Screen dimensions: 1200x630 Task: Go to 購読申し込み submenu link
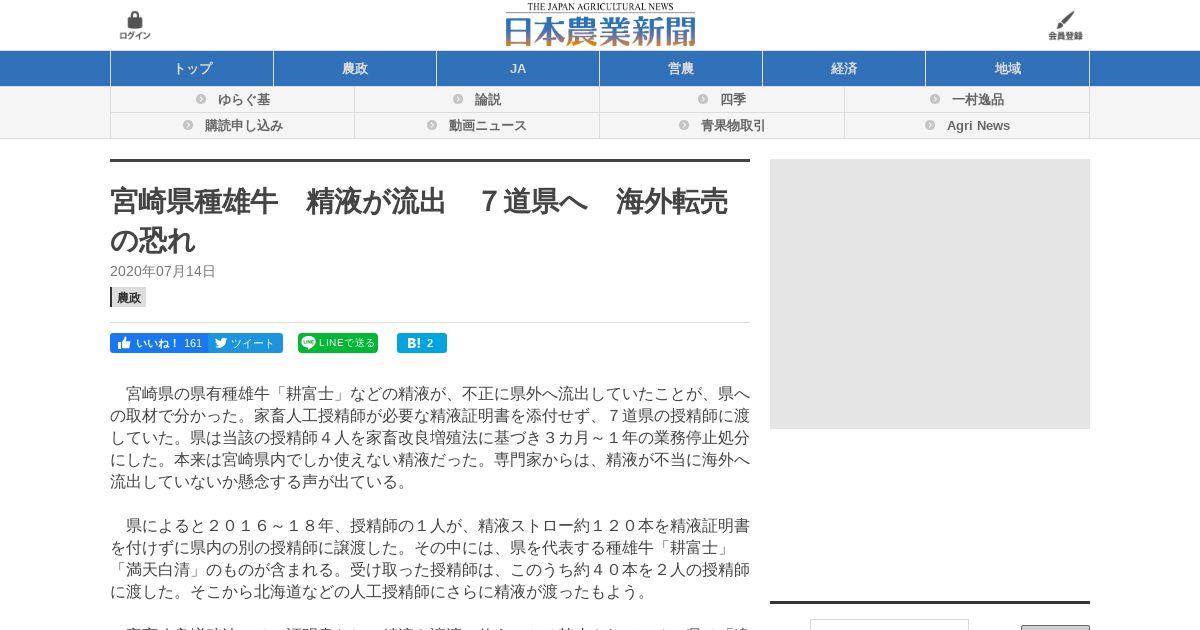coord(232,125)
